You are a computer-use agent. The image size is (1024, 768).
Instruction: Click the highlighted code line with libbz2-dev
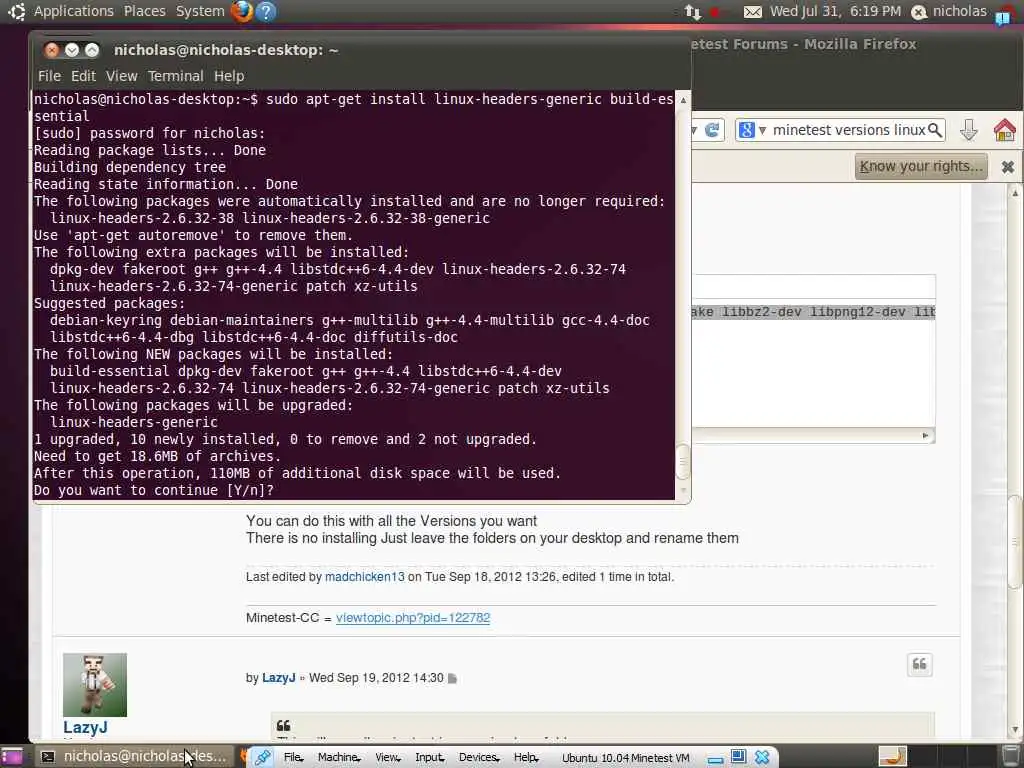click(x=813, y=312)
